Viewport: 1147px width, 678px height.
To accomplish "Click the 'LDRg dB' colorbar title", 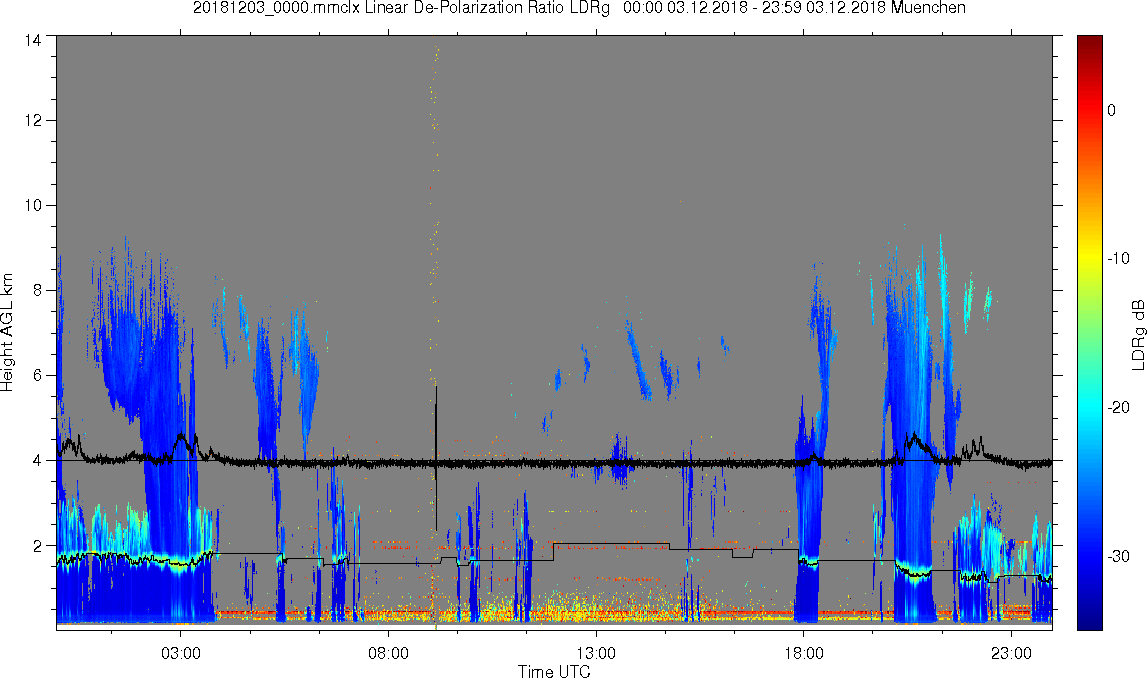I will (1138, 334).
